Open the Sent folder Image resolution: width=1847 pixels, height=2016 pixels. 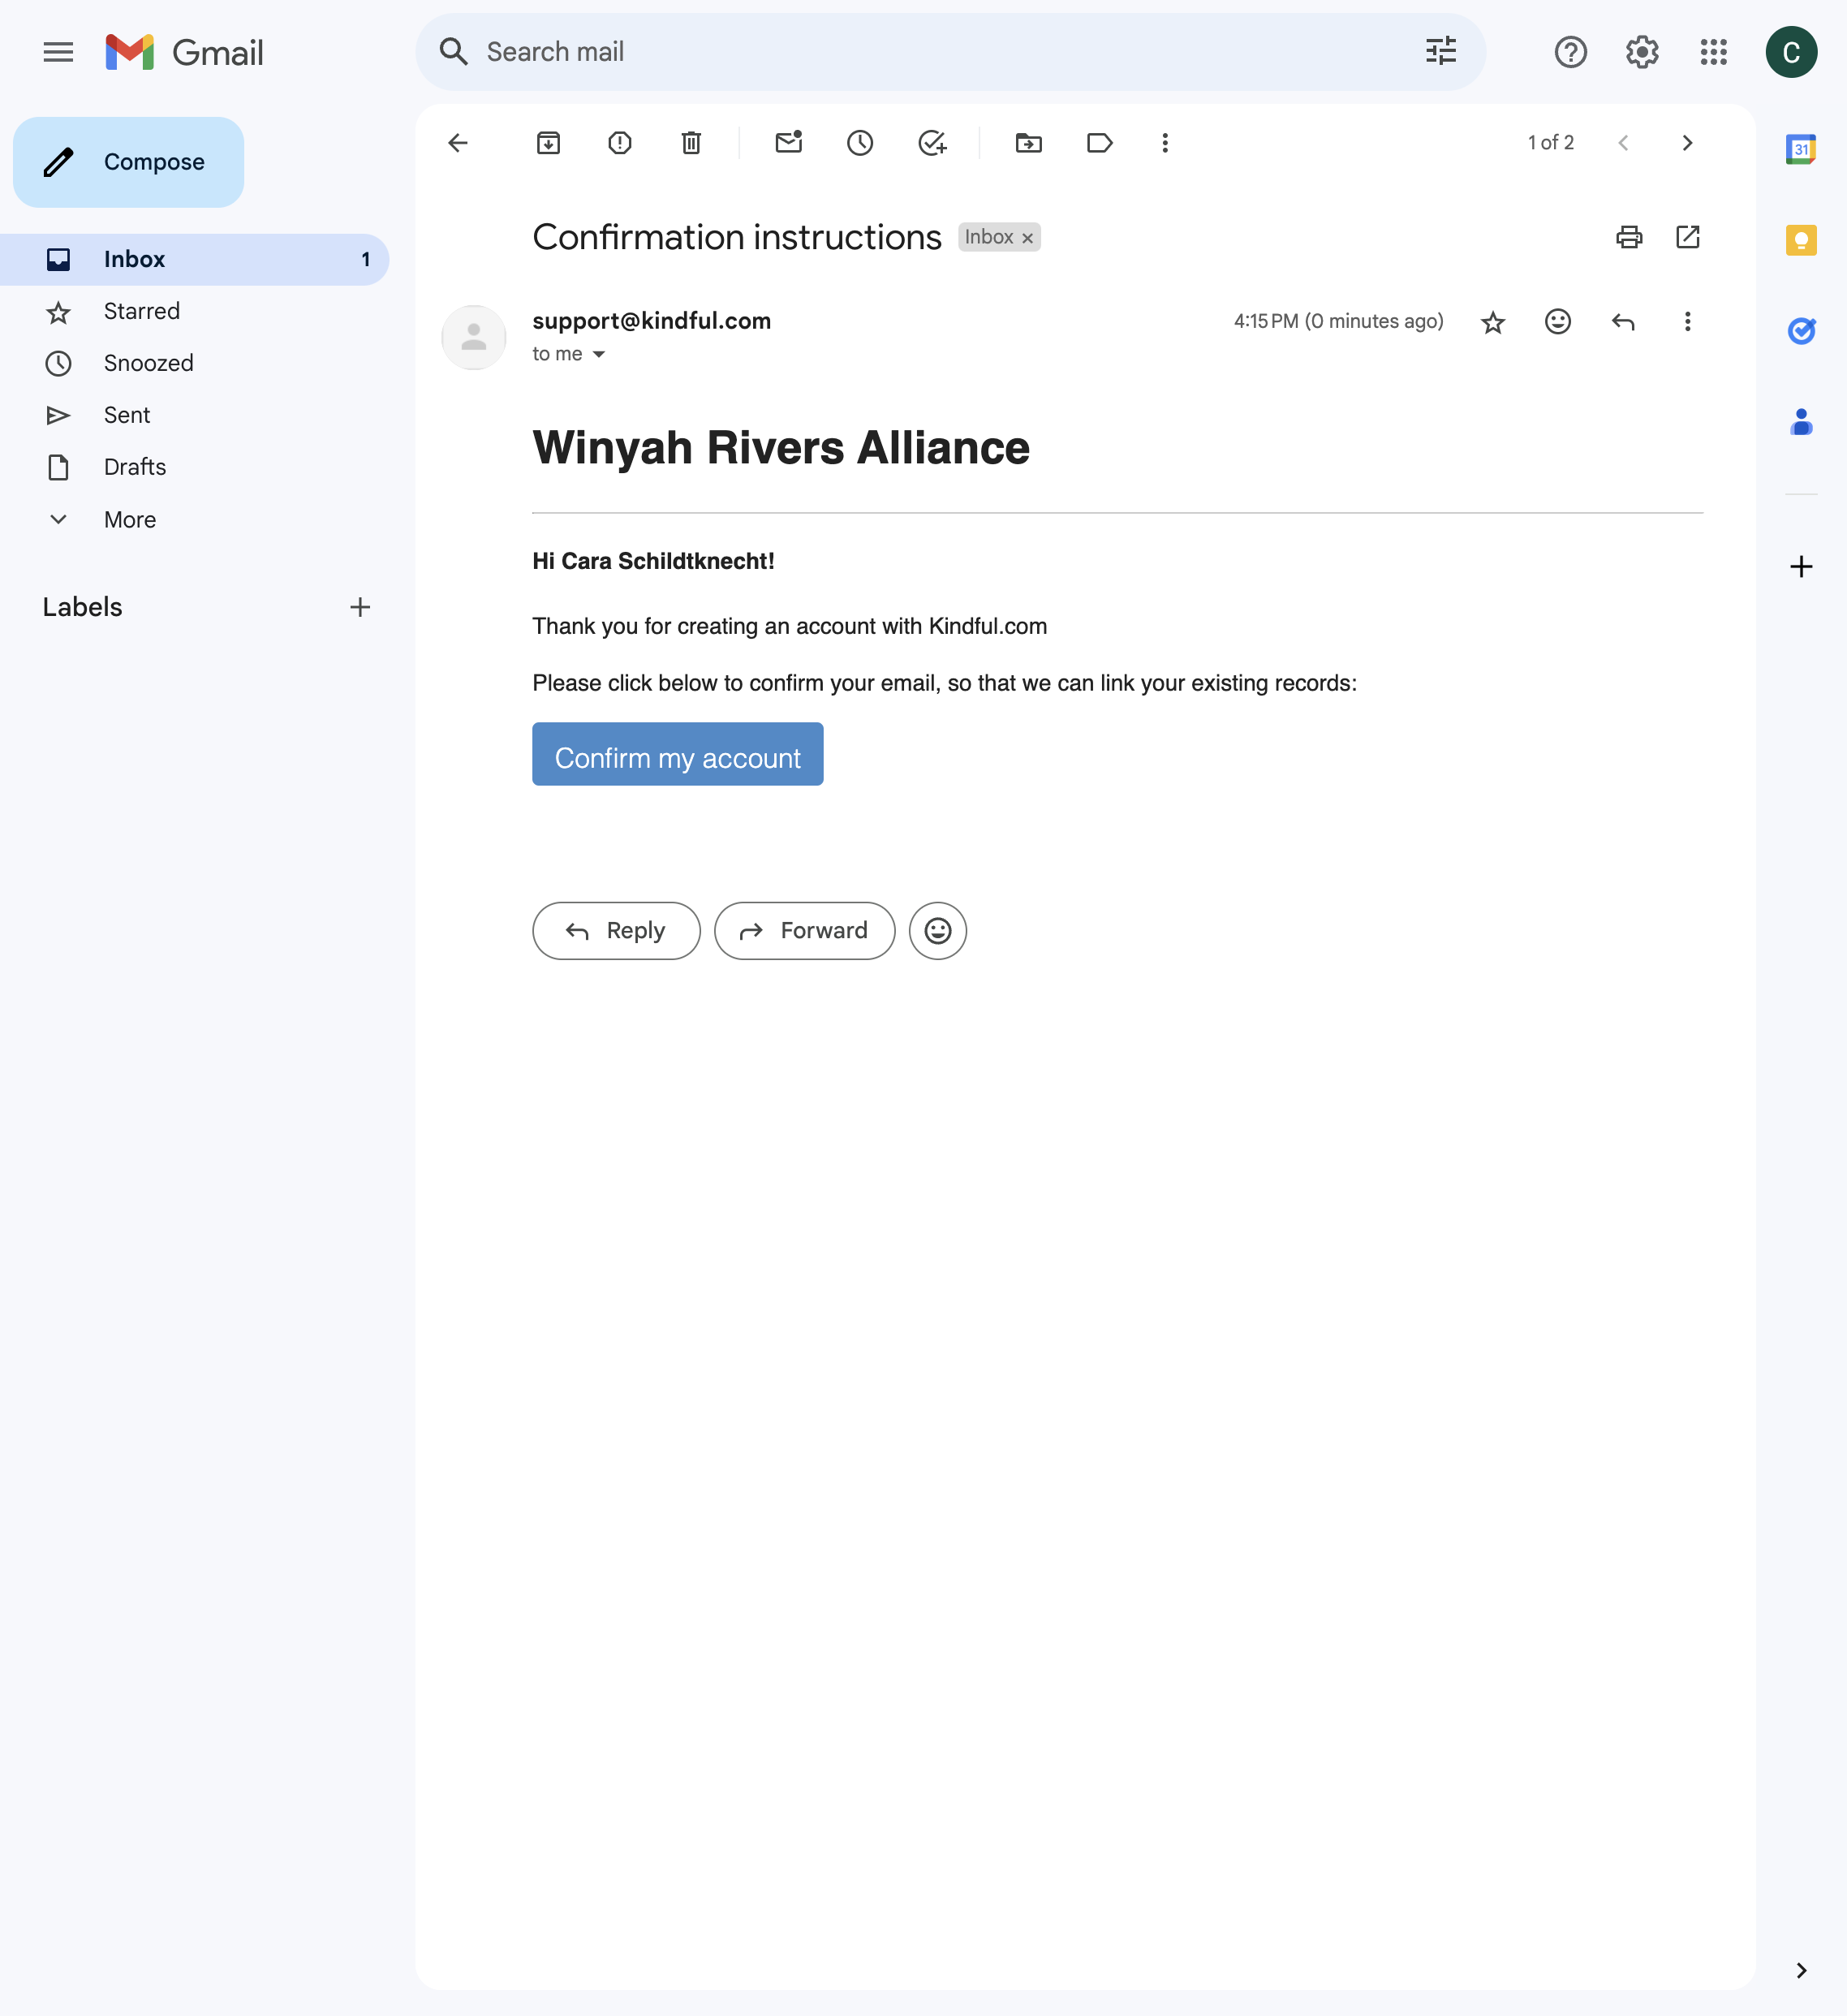[195, 416]
